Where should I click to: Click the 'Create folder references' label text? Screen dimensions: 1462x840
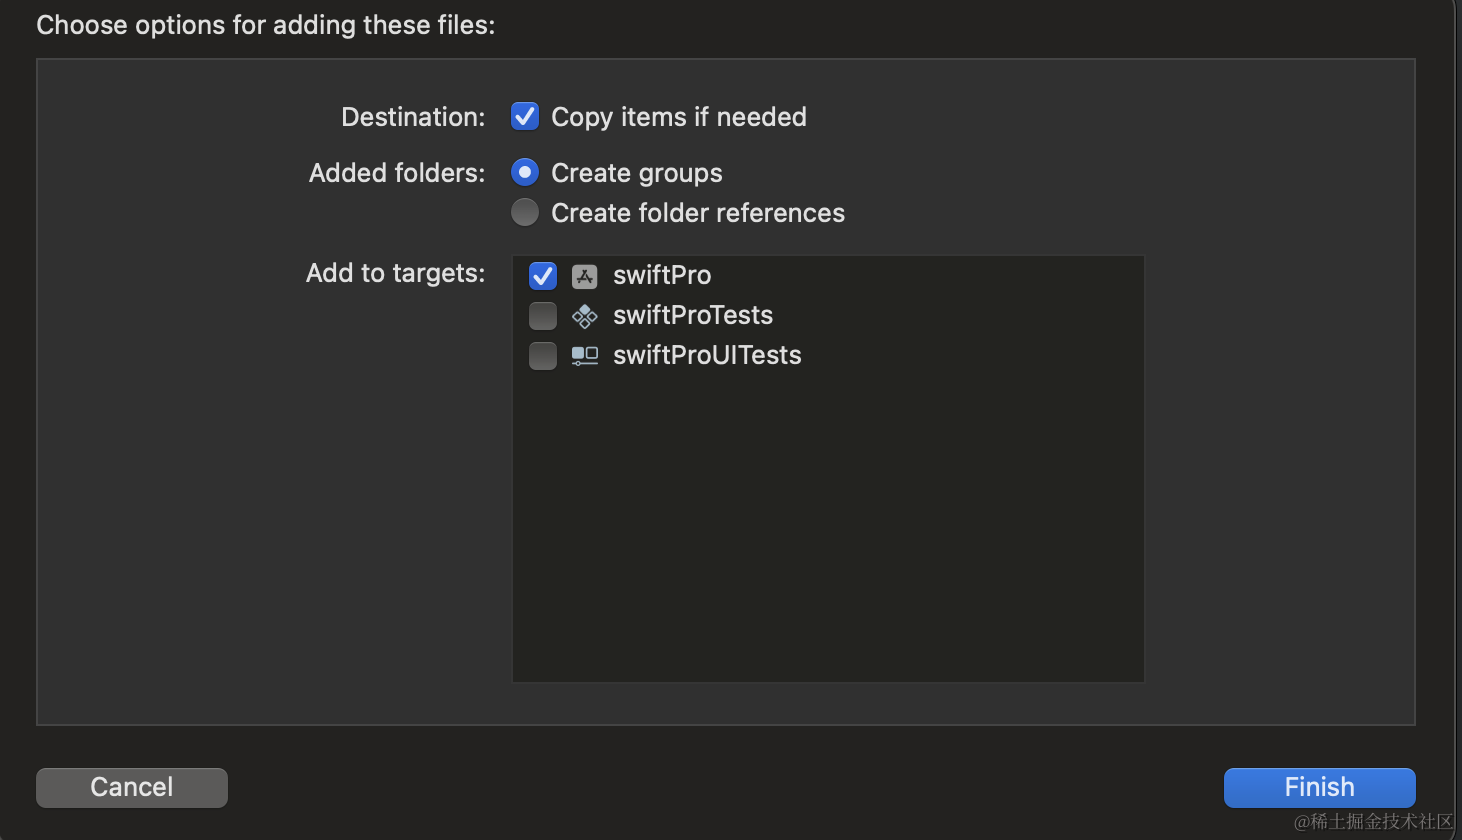coord(698,213)
